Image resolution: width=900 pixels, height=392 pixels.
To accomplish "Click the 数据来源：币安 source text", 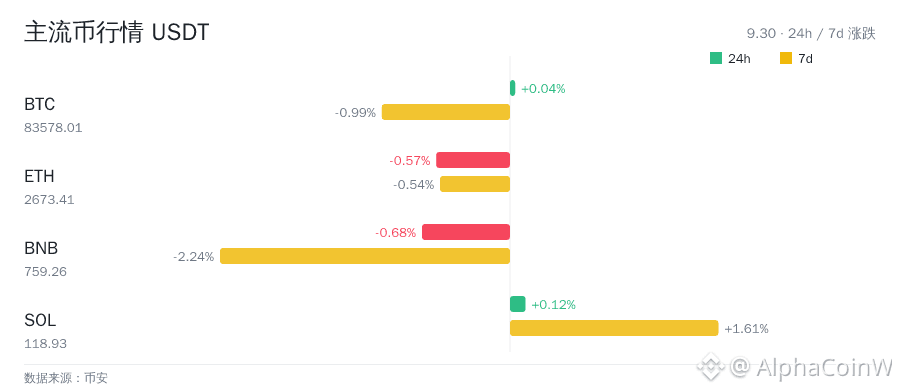I will tap(65, 378).
